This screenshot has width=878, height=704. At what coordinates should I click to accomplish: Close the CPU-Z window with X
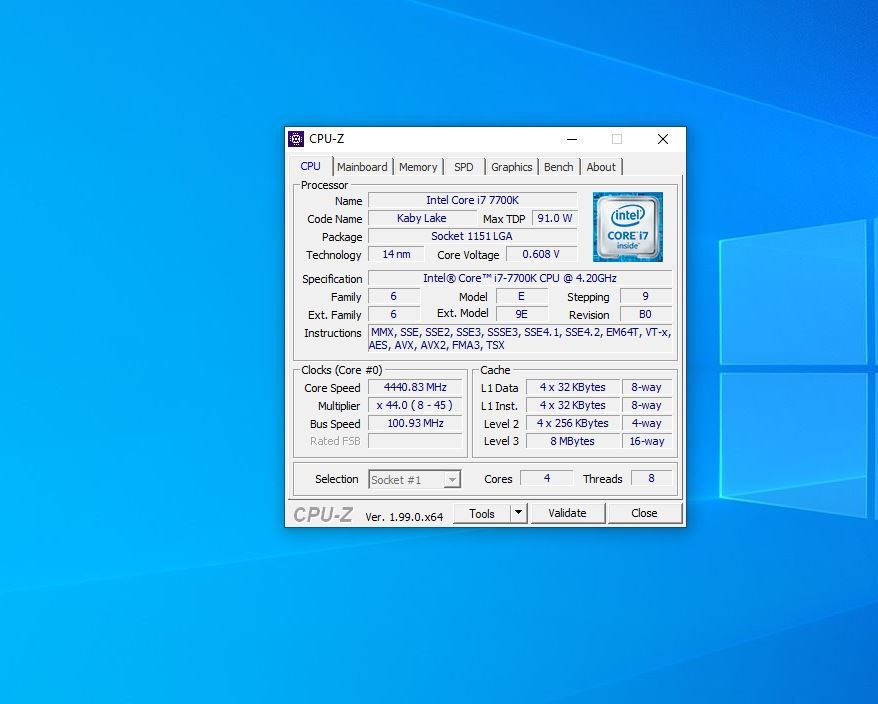click(x=662, y=139)
